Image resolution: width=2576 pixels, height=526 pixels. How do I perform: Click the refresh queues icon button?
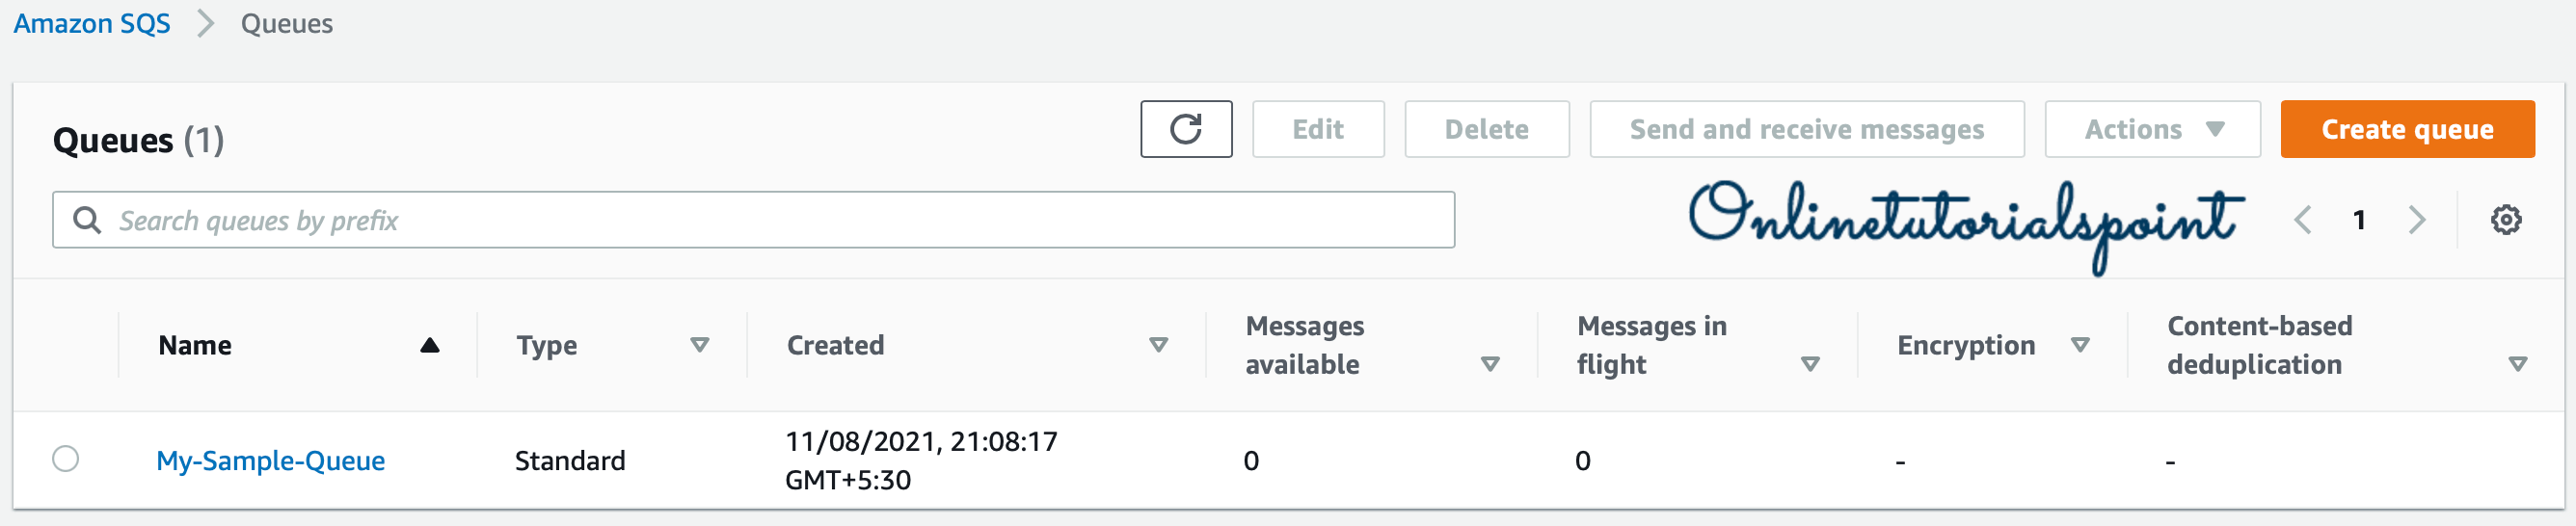[x=1185, y=129]
